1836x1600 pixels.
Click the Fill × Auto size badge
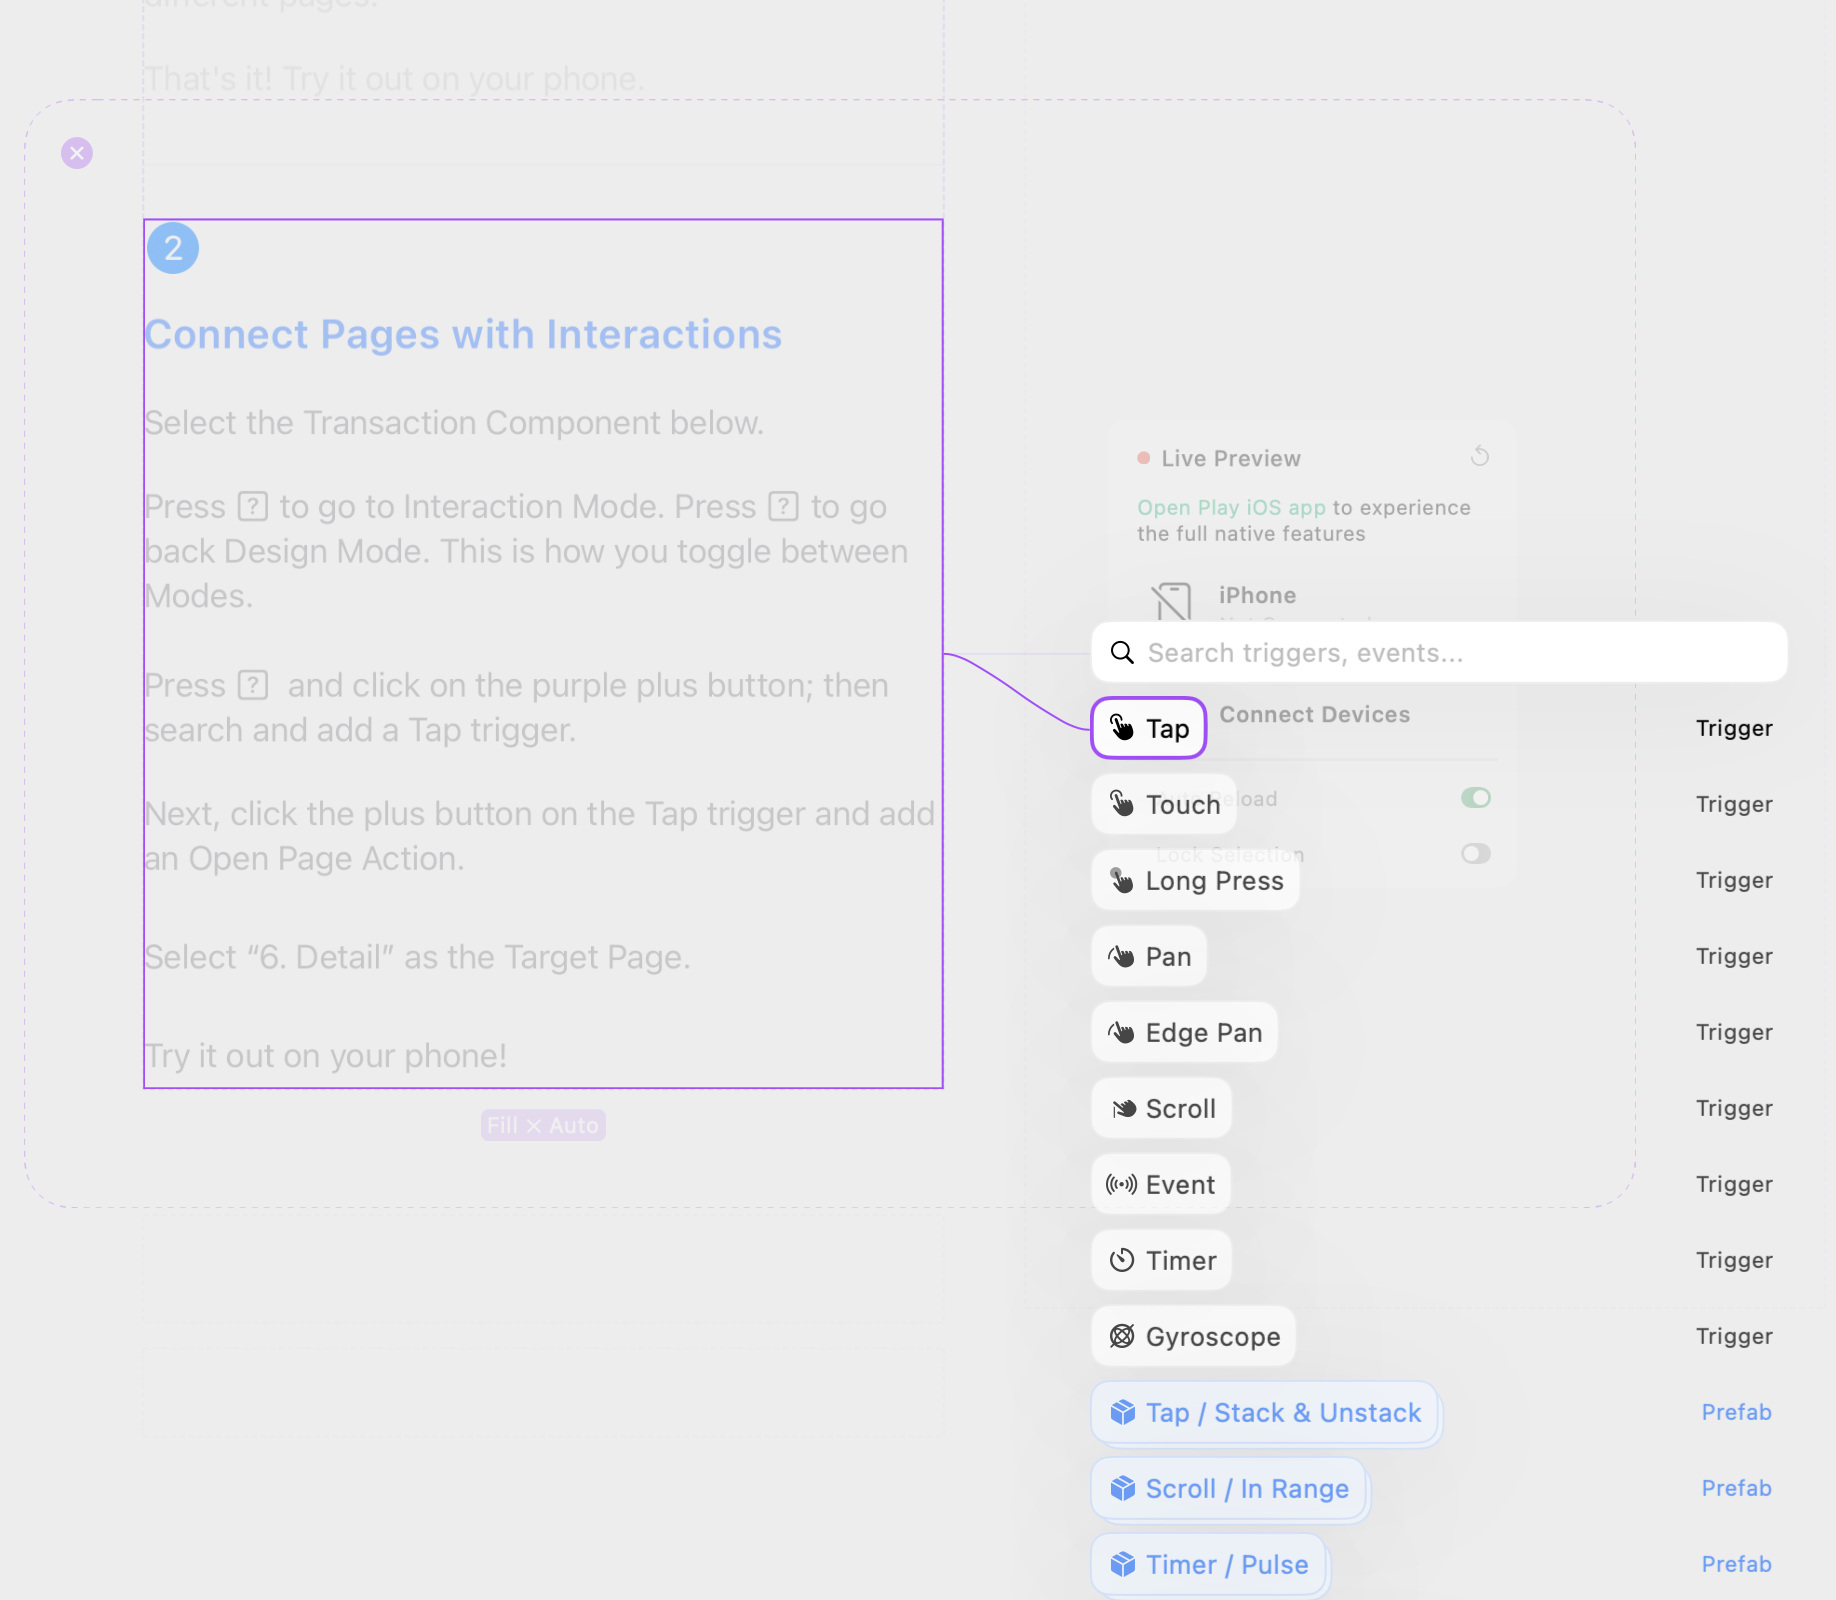543,1125
